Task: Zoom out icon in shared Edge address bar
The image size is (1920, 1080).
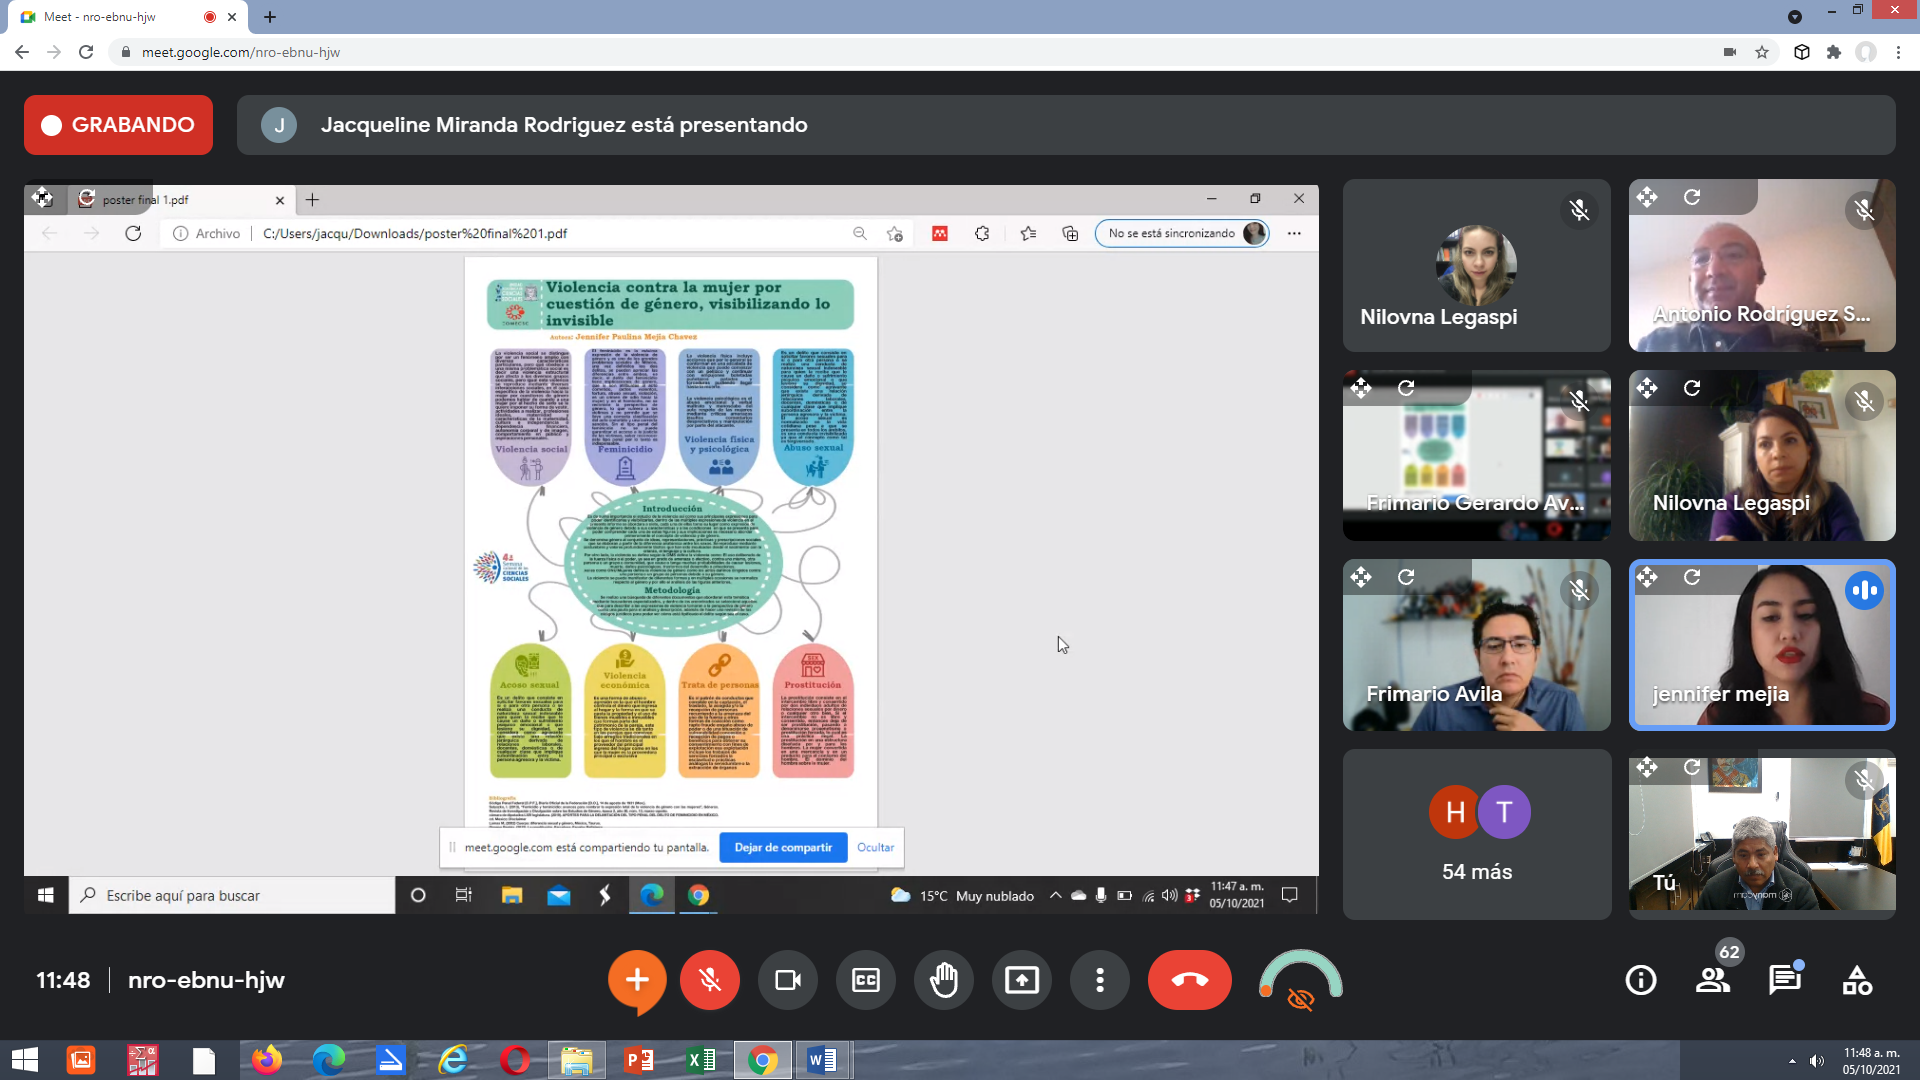Action: point(859,233)
